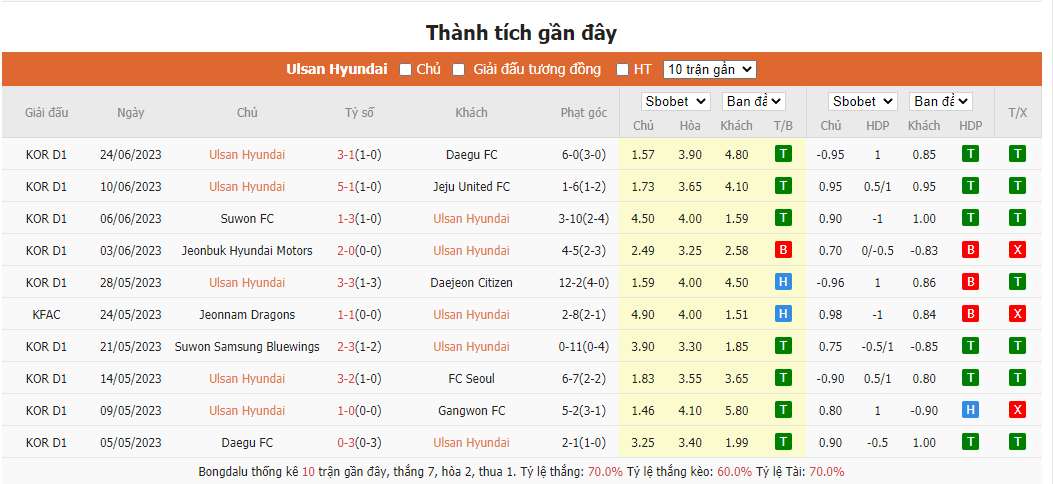Image resolution: width=1053 pixels, height=484 pixels.
Task: Click the Tỷ số column header
Action: [x=359, y=113]
